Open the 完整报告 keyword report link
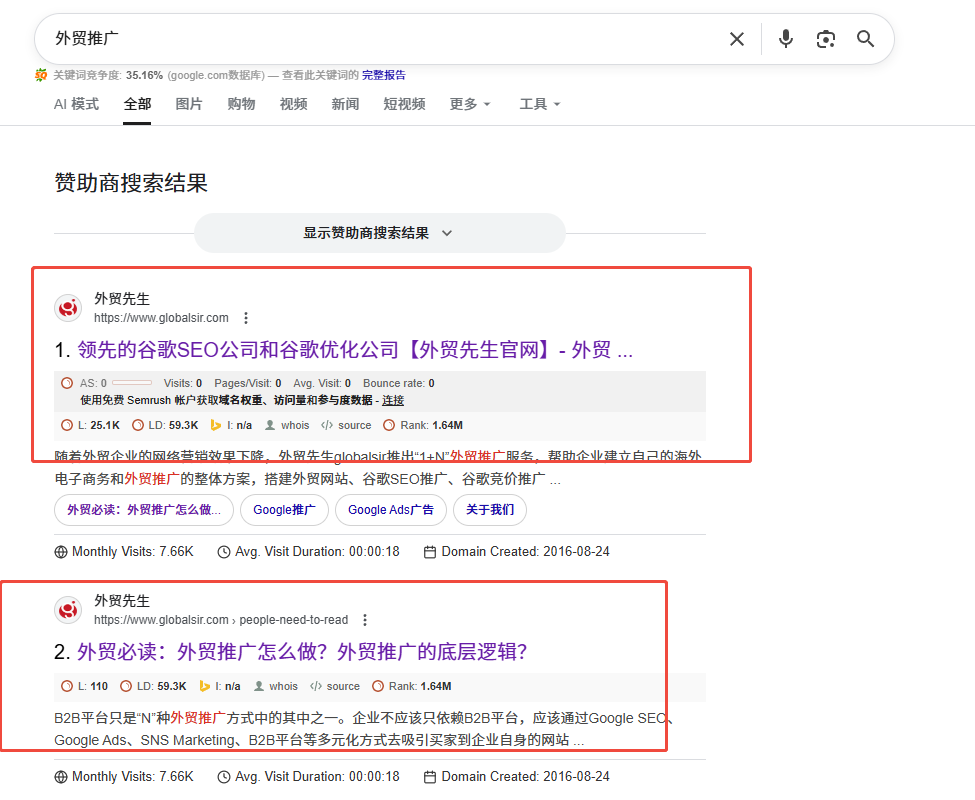 (384, 75)
